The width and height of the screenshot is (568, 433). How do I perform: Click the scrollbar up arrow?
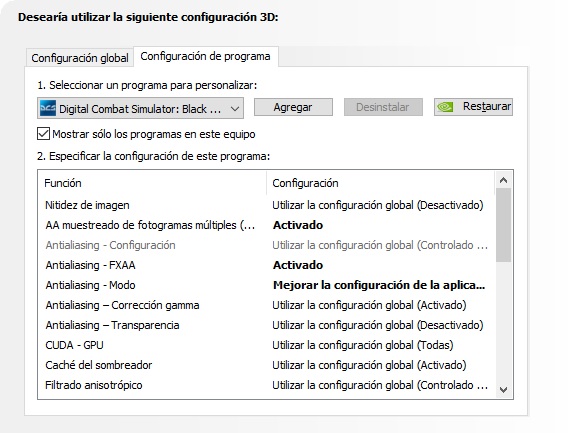503,180
